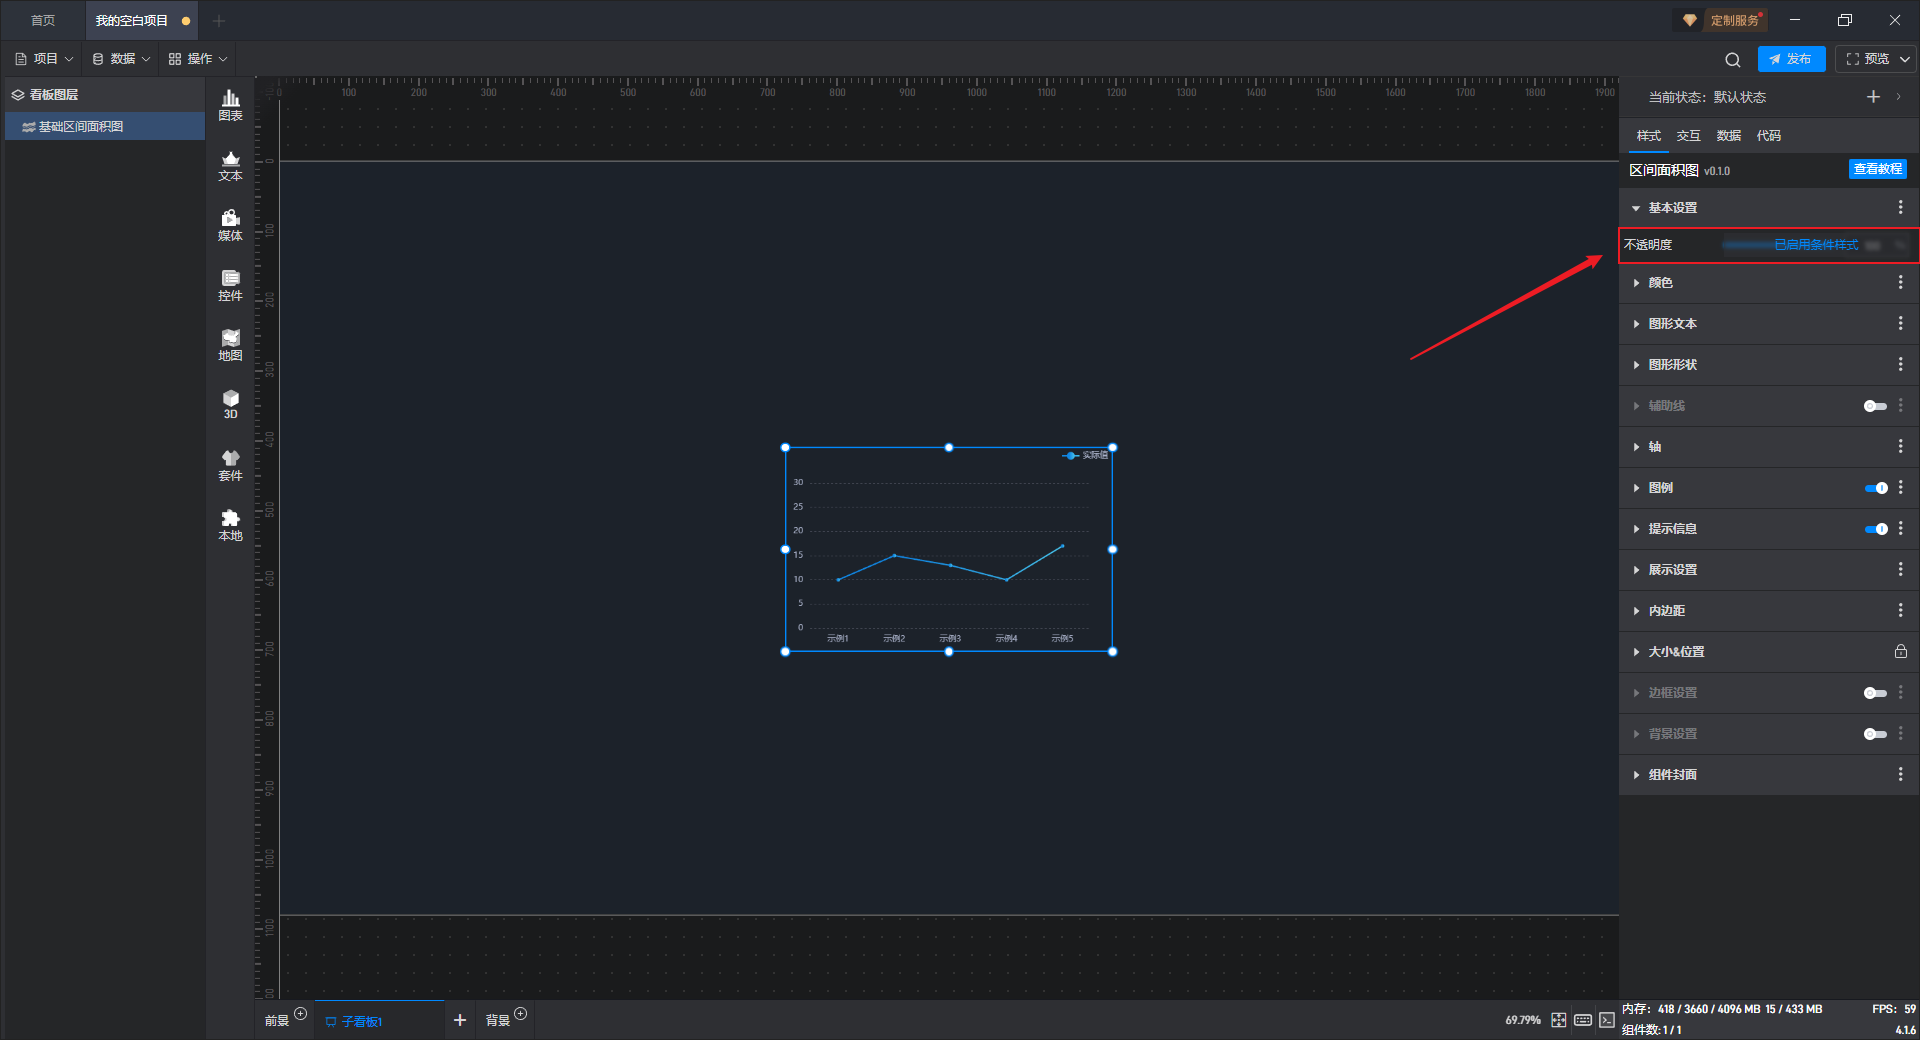Expand the 颜色 color section

[1660, 283]
